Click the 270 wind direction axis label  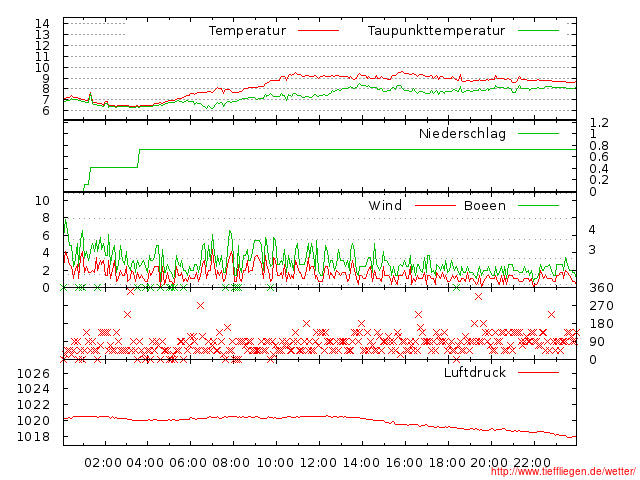coord(601,306)
